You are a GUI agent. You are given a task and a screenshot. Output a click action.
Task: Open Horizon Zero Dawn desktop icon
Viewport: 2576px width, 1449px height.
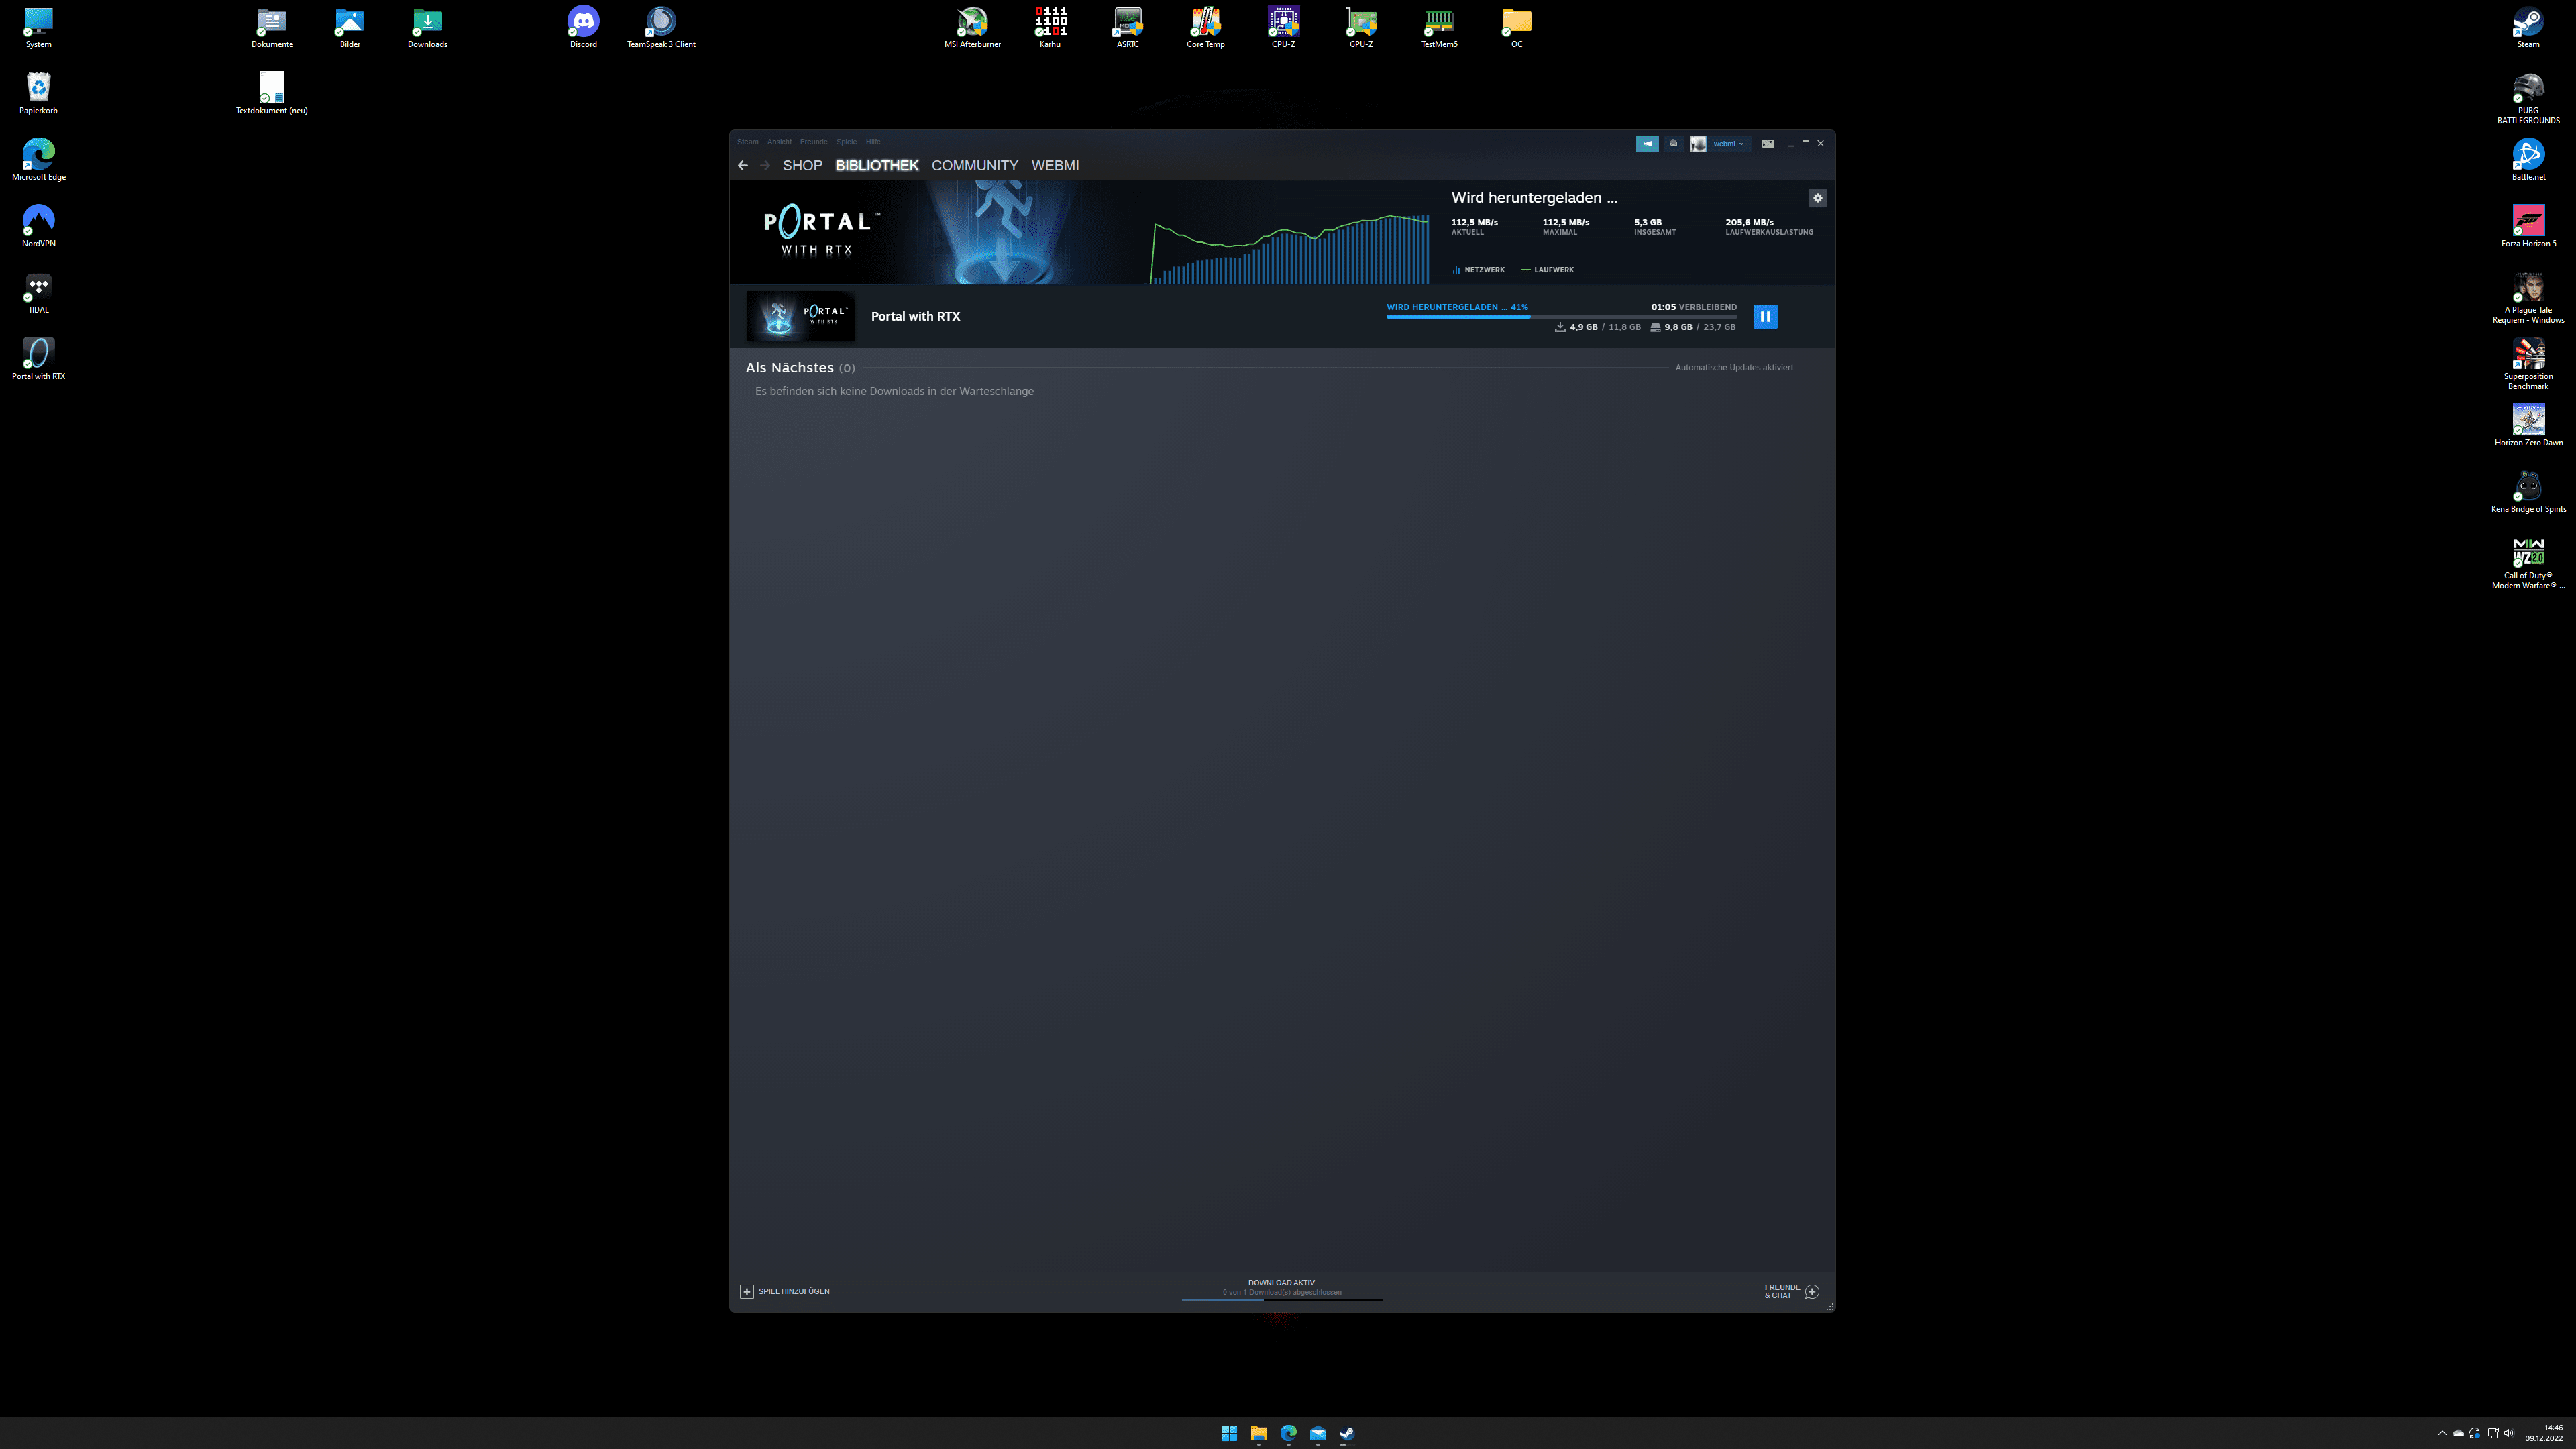[2528, 425]
